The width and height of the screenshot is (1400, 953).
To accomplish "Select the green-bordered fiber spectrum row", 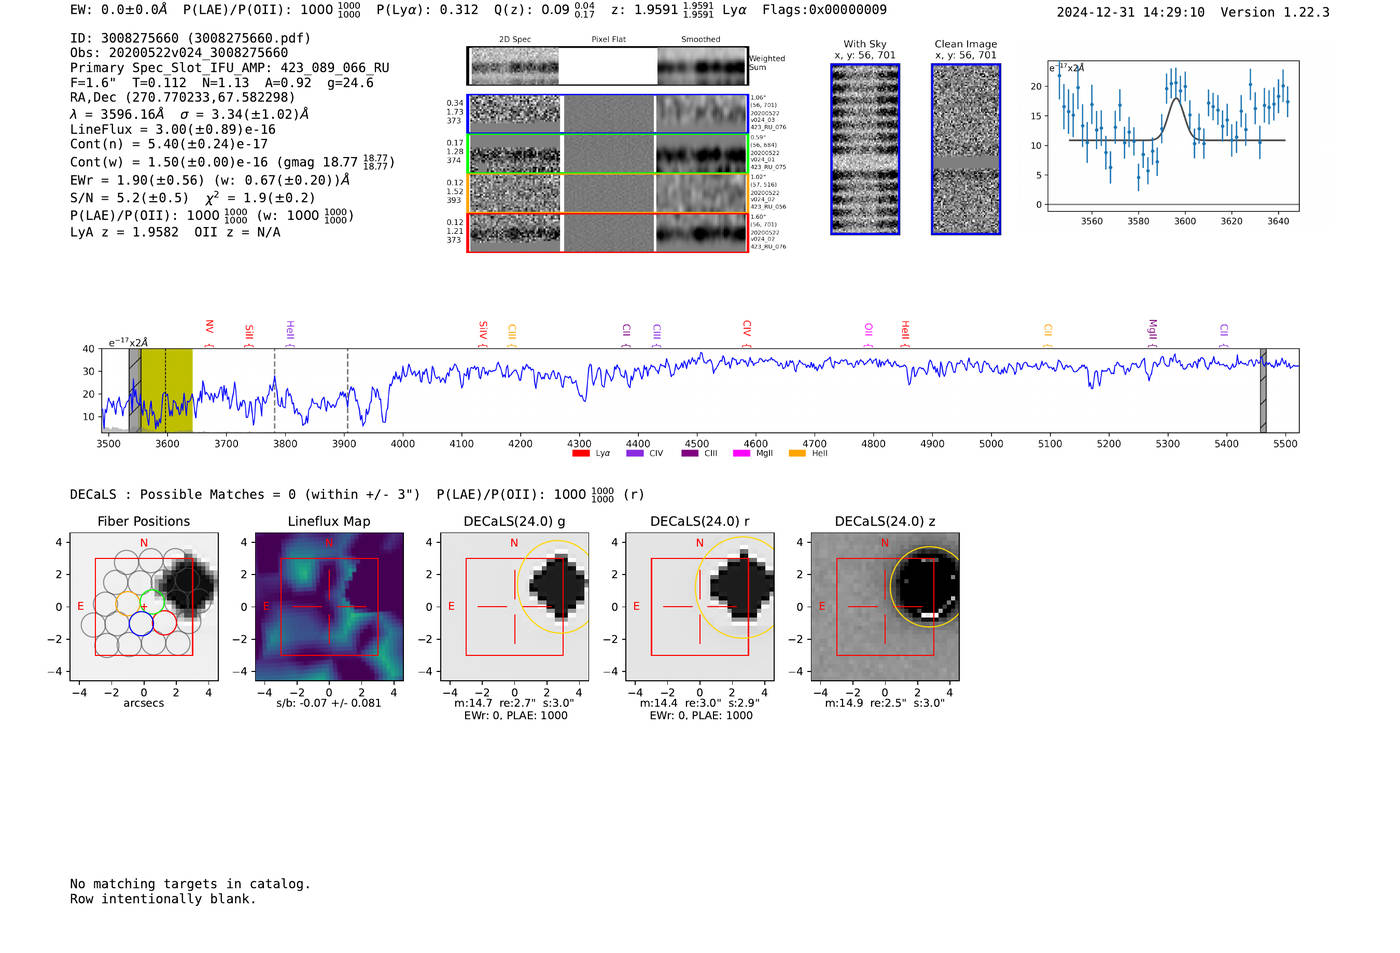I will (x=607, y=154).
